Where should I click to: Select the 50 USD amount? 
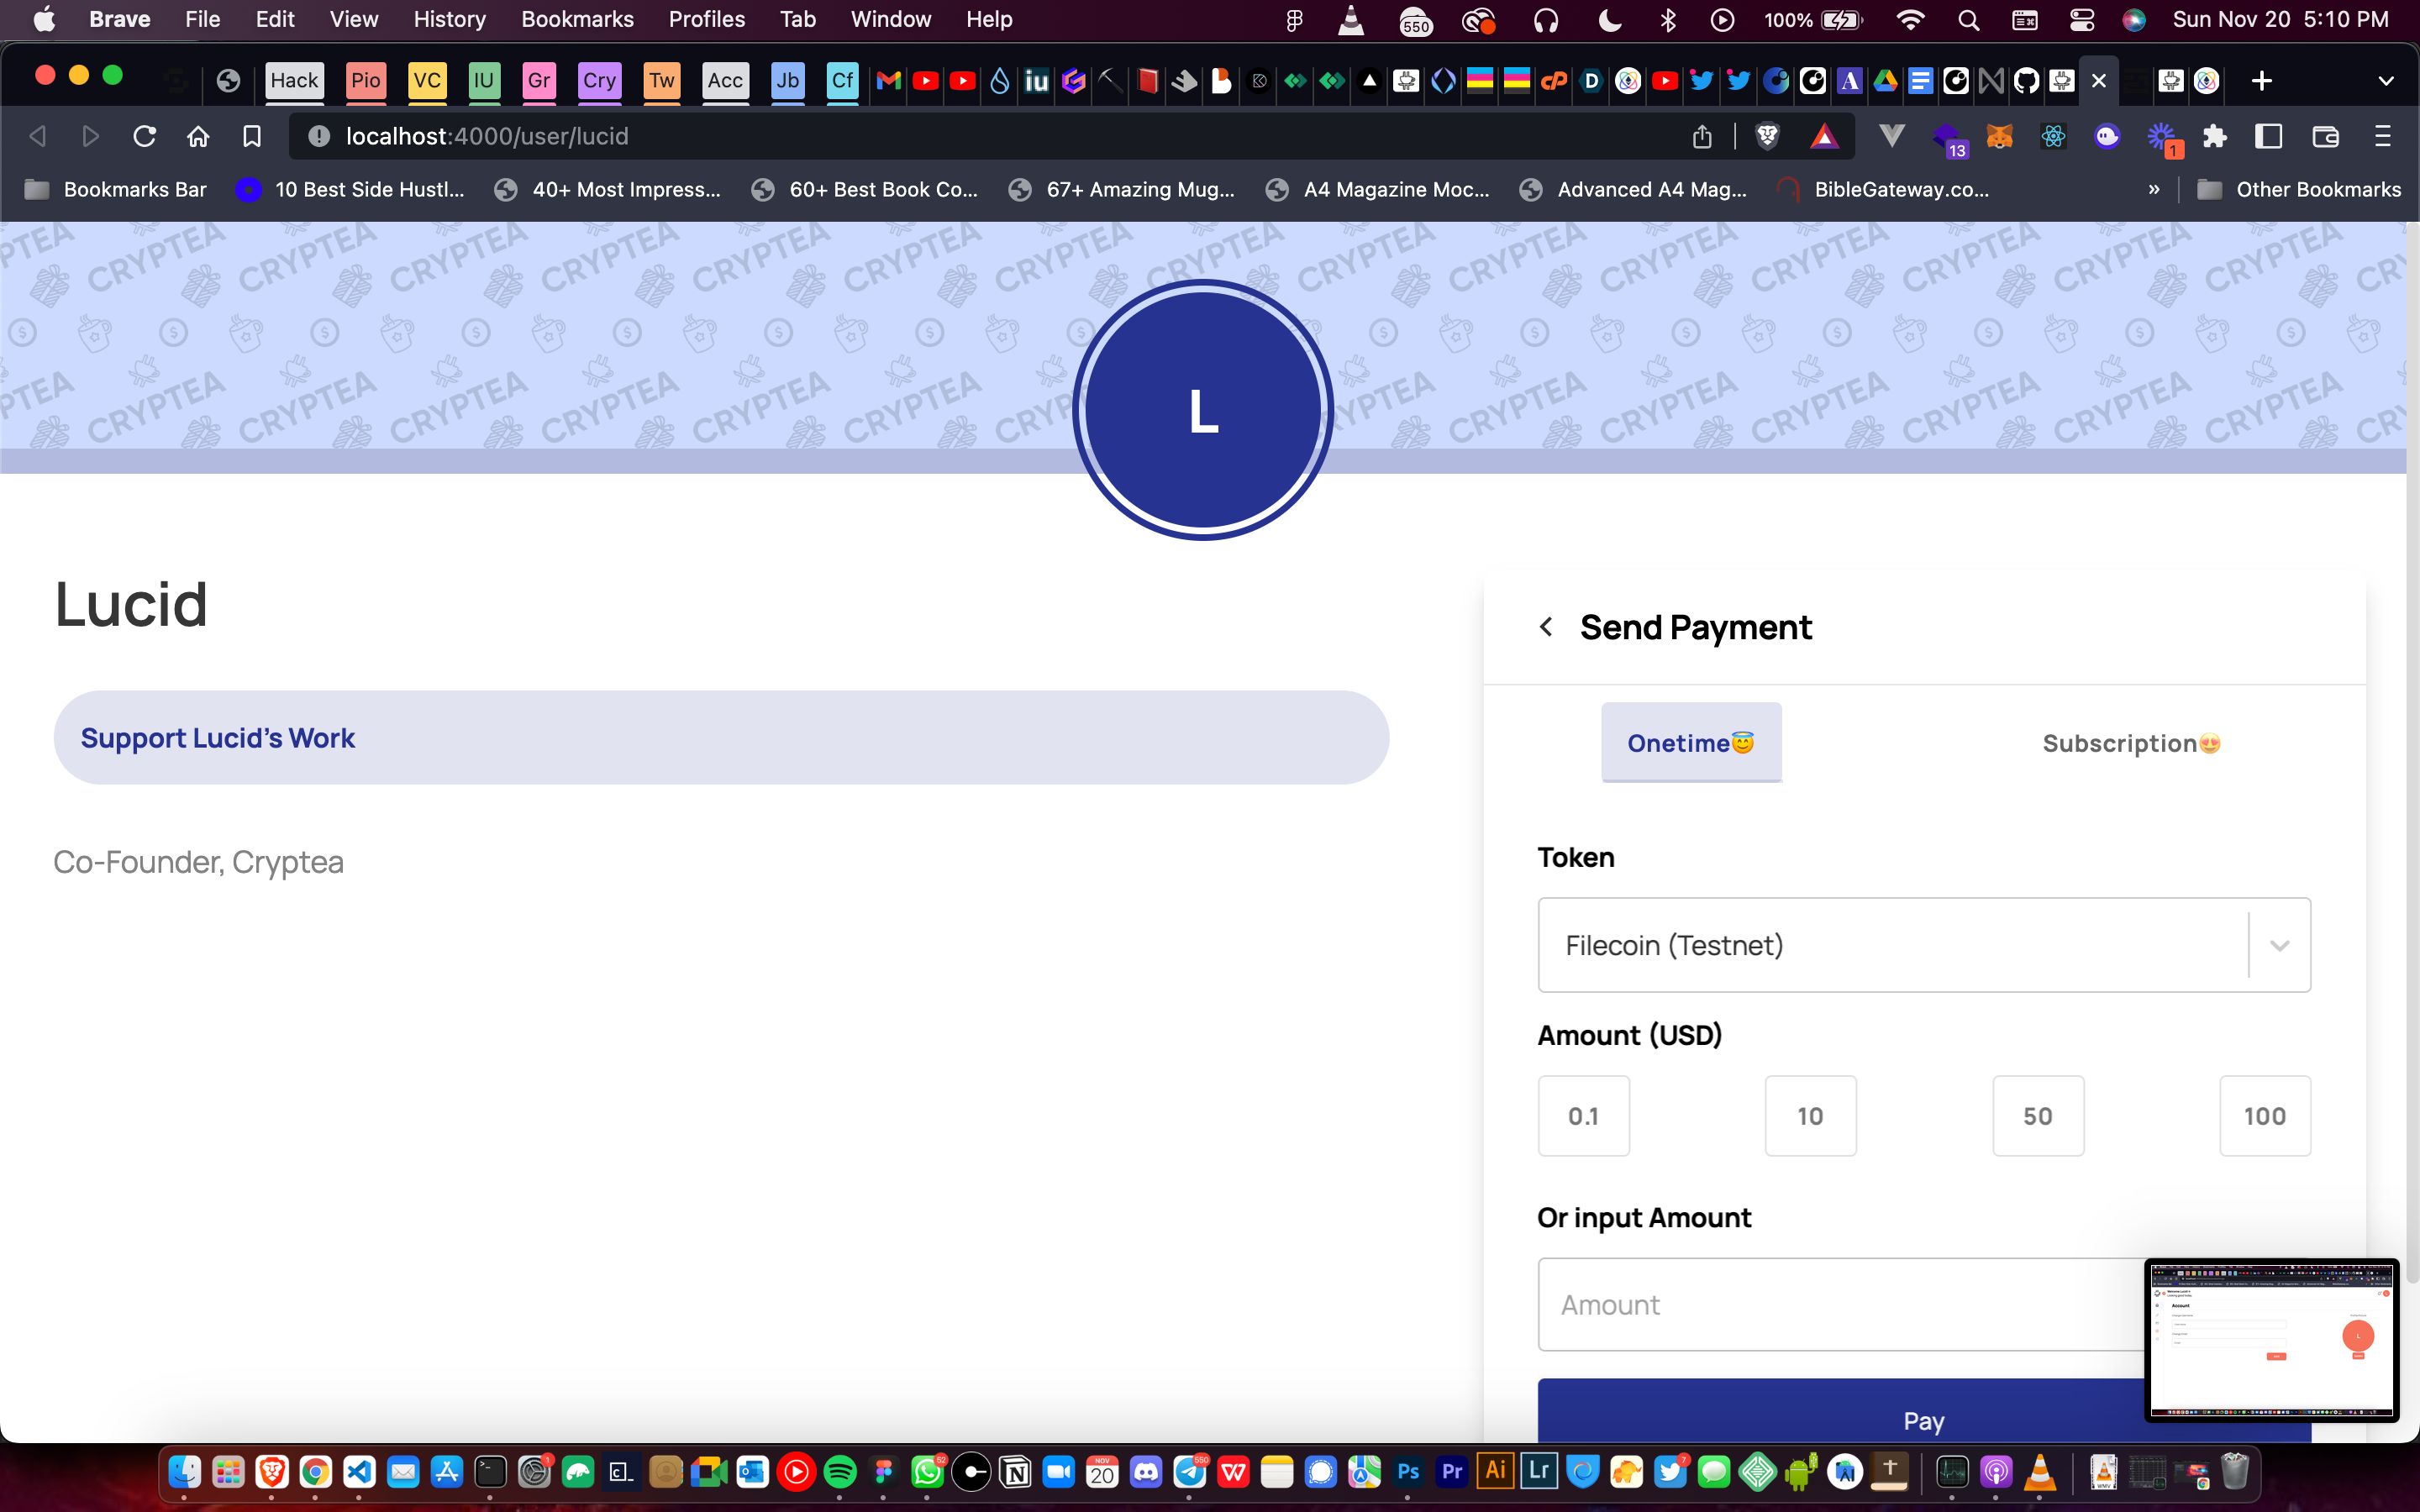[2037, 1115]
